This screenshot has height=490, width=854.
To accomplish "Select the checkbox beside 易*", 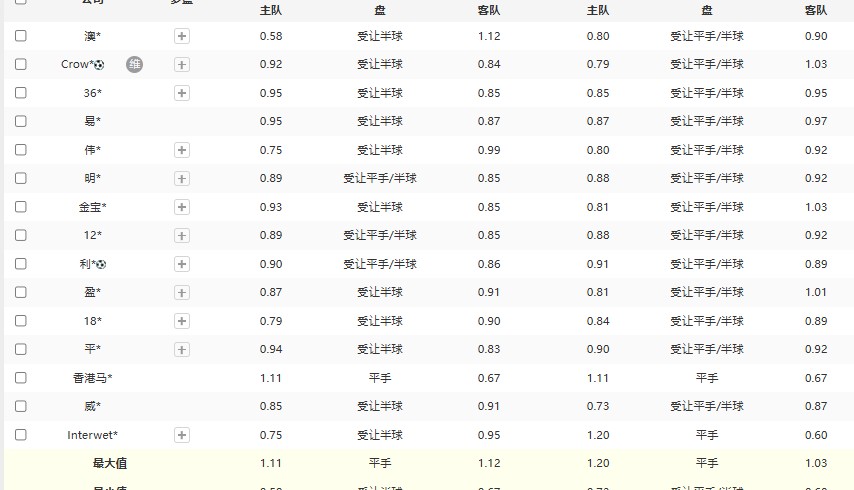I will (x=21, y=121).
